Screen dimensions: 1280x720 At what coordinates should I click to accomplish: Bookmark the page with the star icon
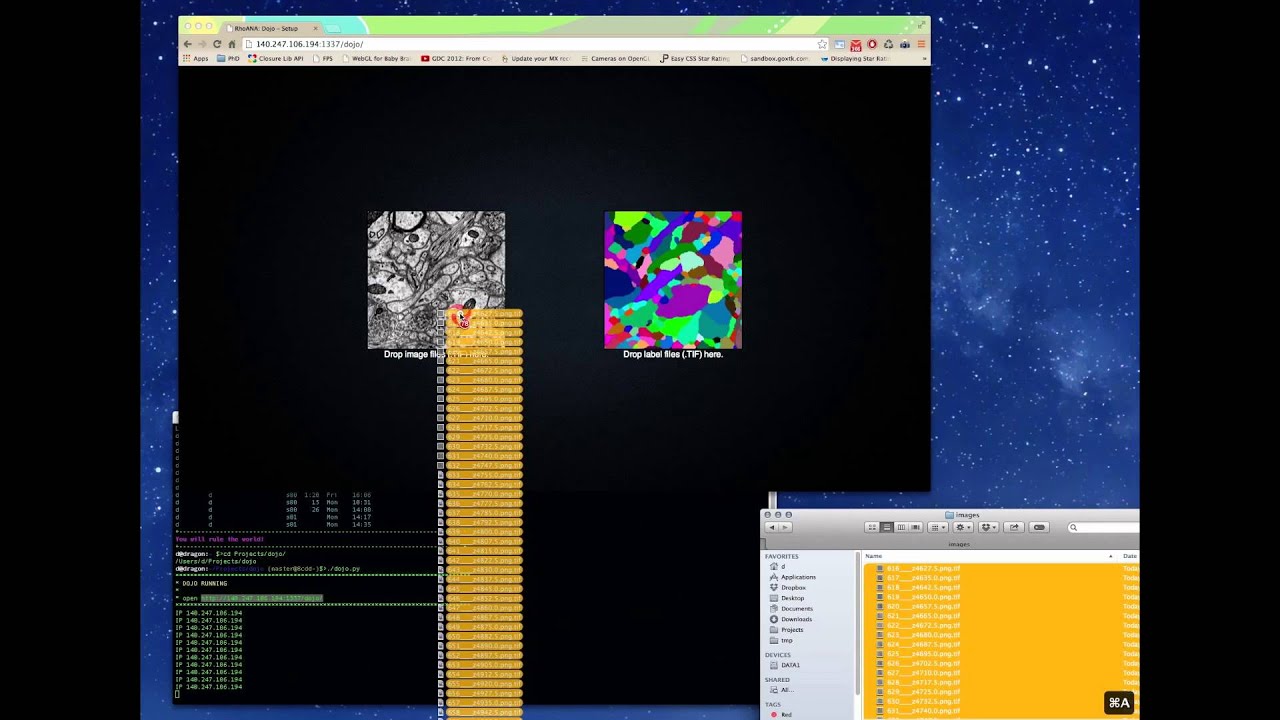tap(822, 44)
